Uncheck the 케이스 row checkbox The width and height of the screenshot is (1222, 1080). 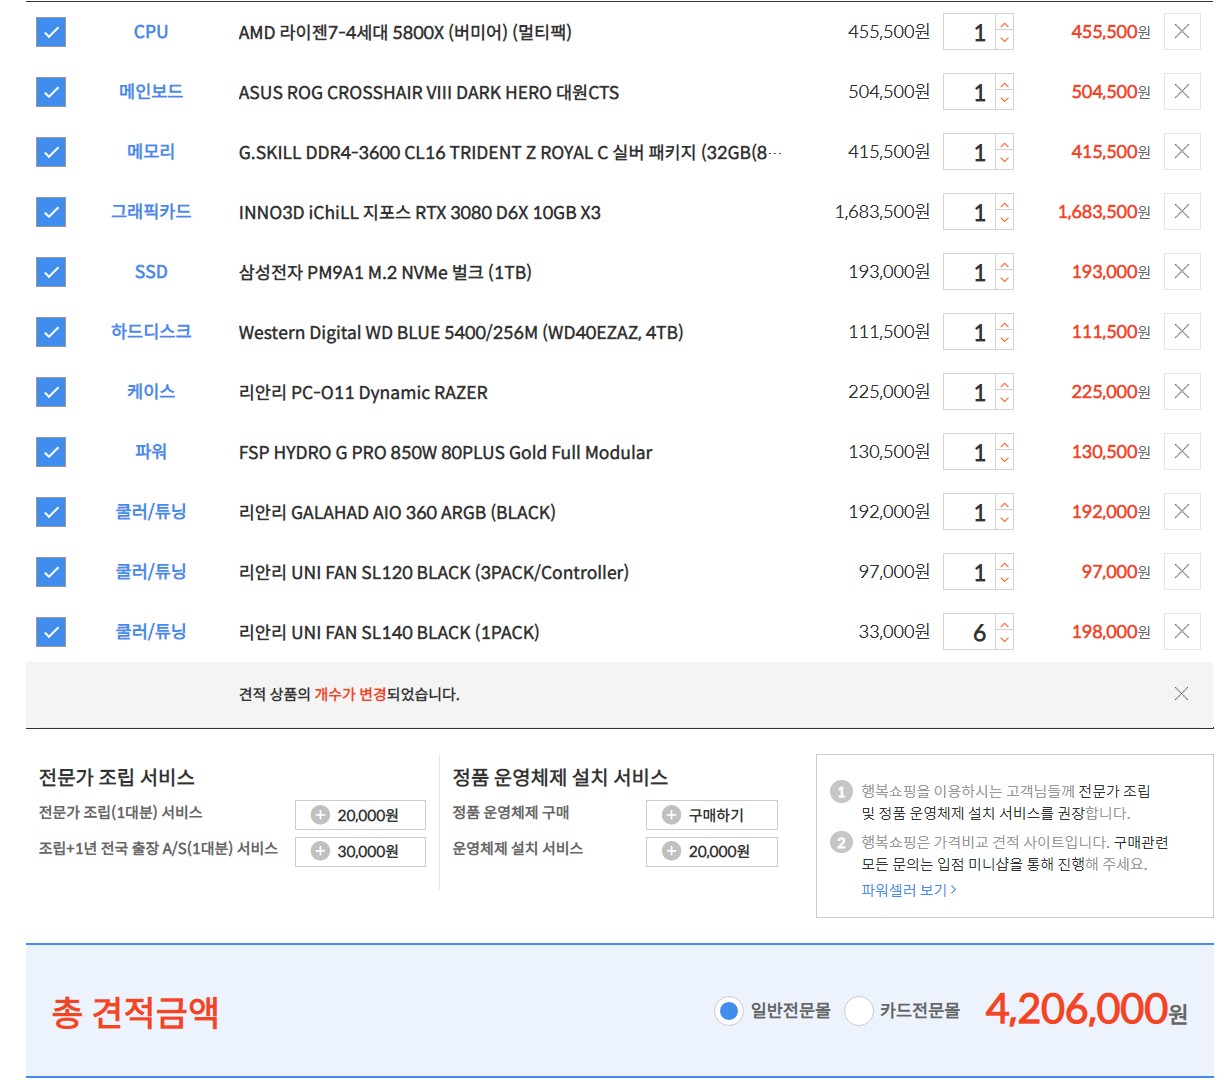pyautogui.click(x=51, y=392)
